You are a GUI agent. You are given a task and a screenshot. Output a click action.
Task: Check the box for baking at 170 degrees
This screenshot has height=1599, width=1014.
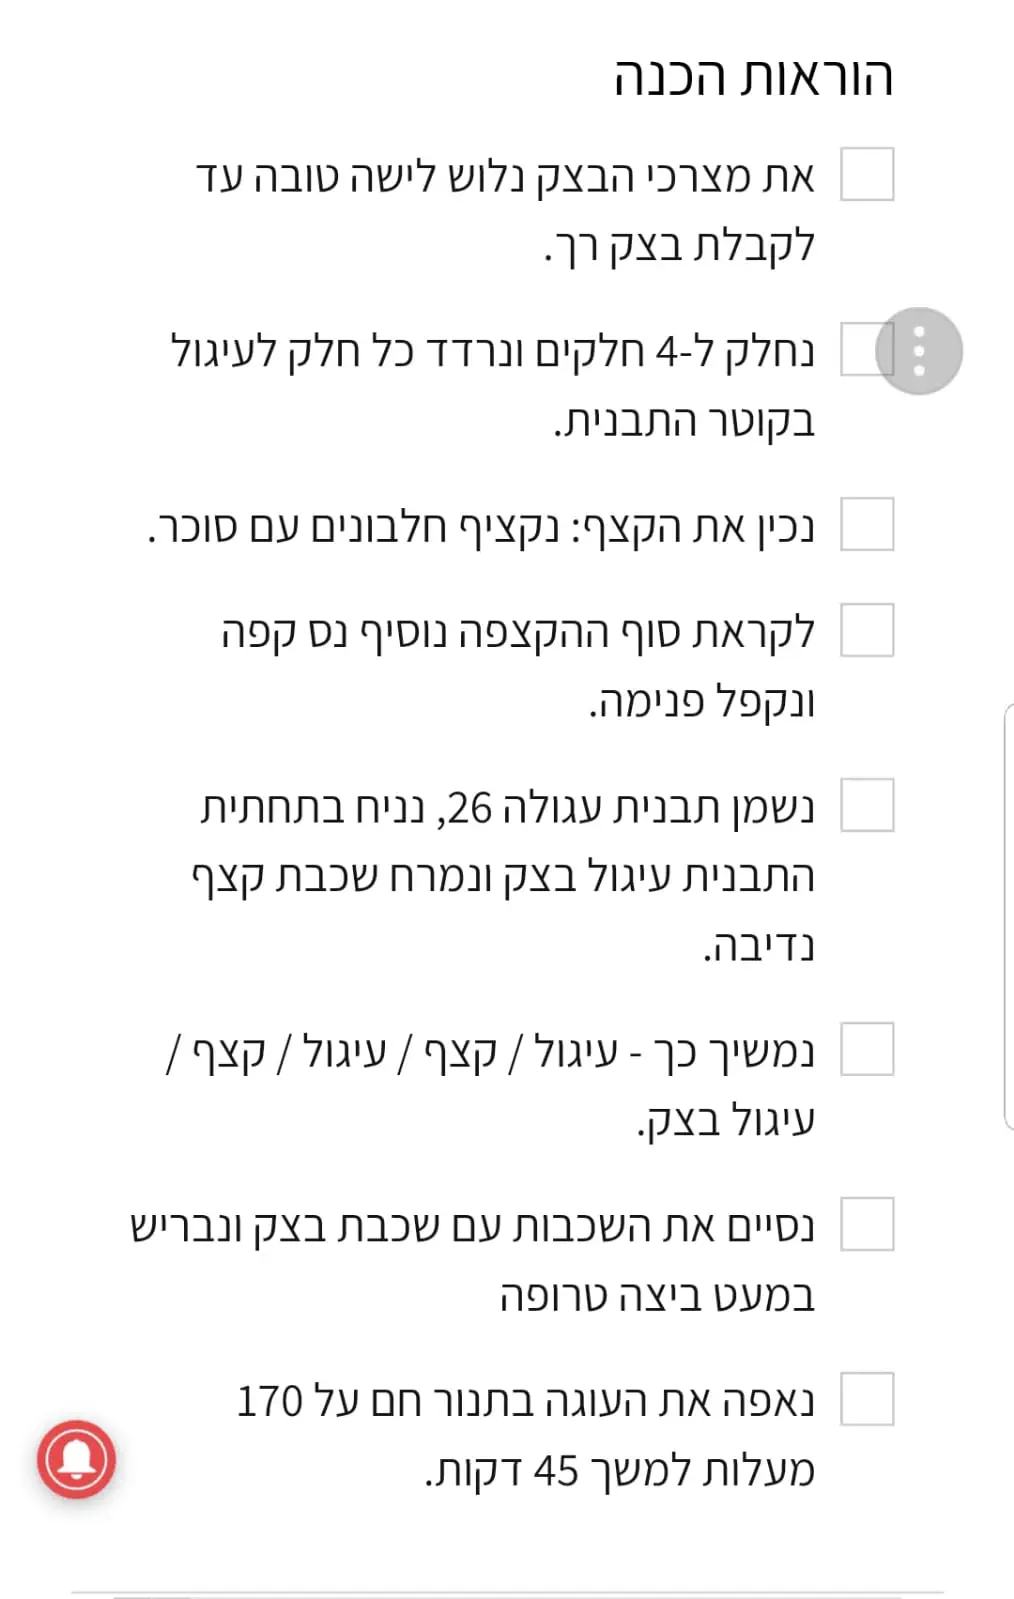(866, 1399)
